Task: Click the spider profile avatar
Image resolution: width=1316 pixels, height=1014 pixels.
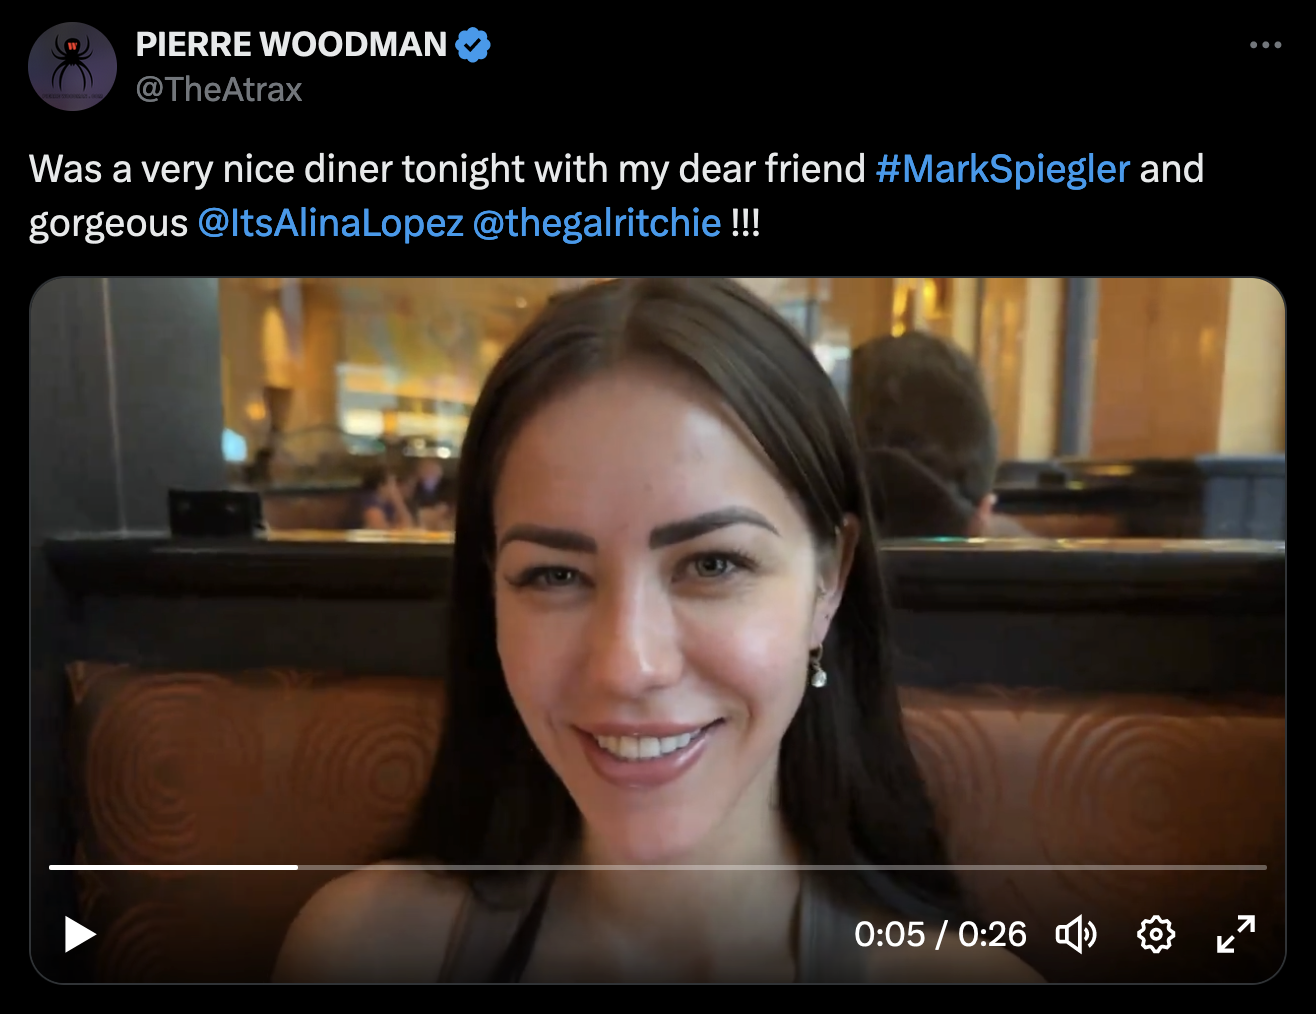Action: 72,66
